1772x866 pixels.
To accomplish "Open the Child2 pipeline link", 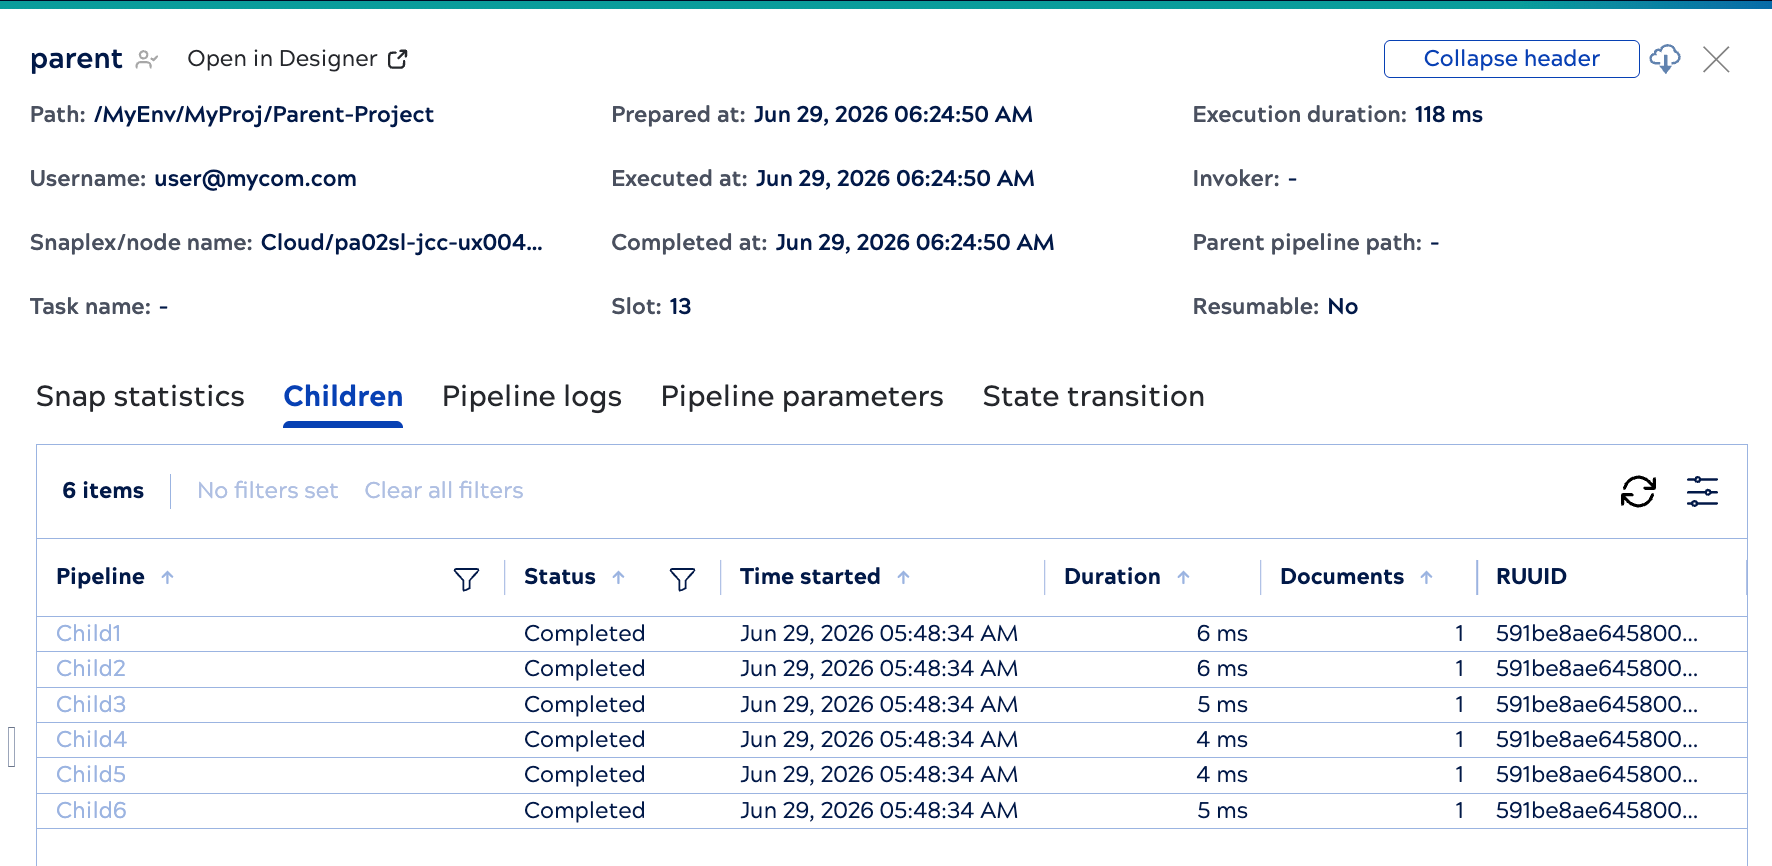I will pos(91,668).
